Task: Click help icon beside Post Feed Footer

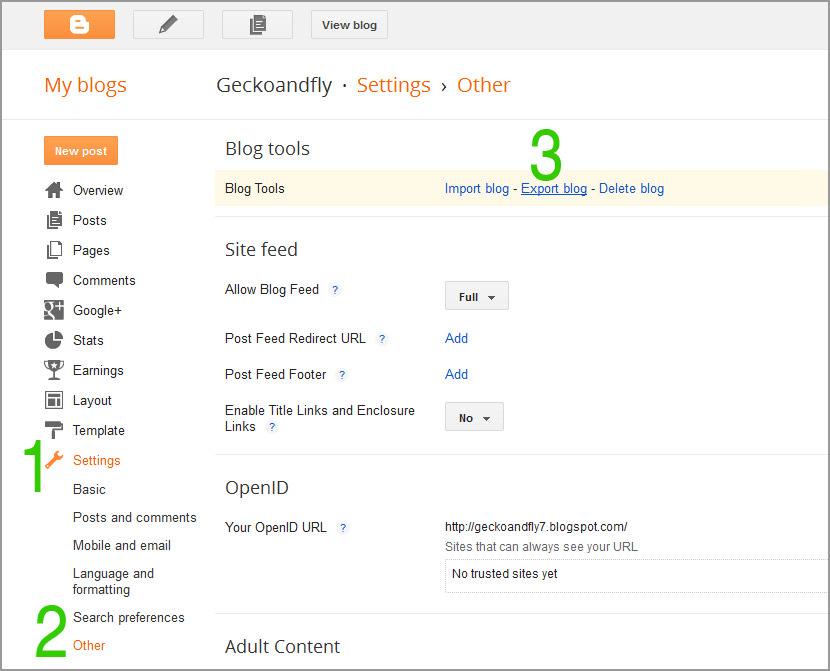Action: (x=342, y=375)
